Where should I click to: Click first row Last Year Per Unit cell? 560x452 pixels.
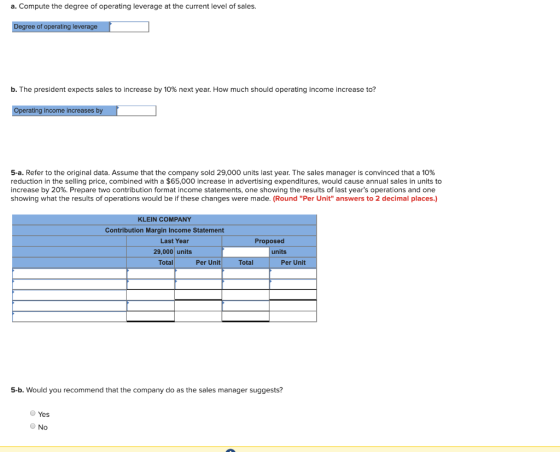(x=198, y=273)
